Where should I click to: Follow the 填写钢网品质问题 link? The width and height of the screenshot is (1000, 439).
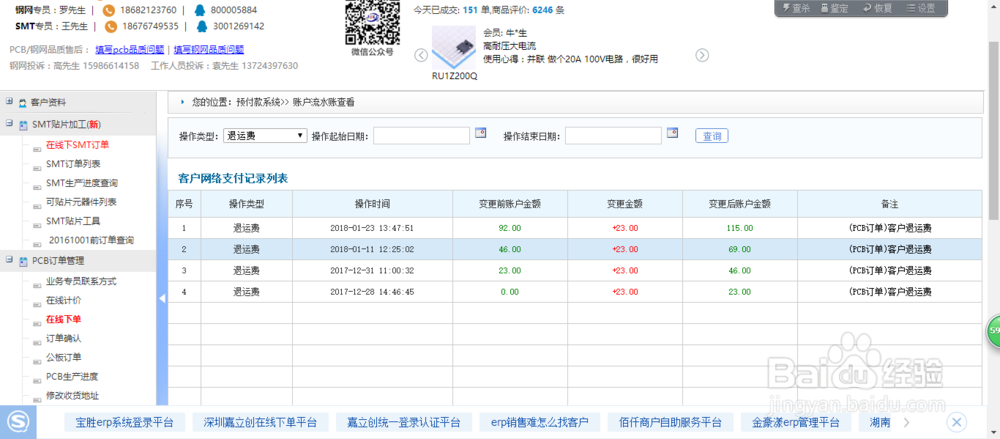point(209,49)
